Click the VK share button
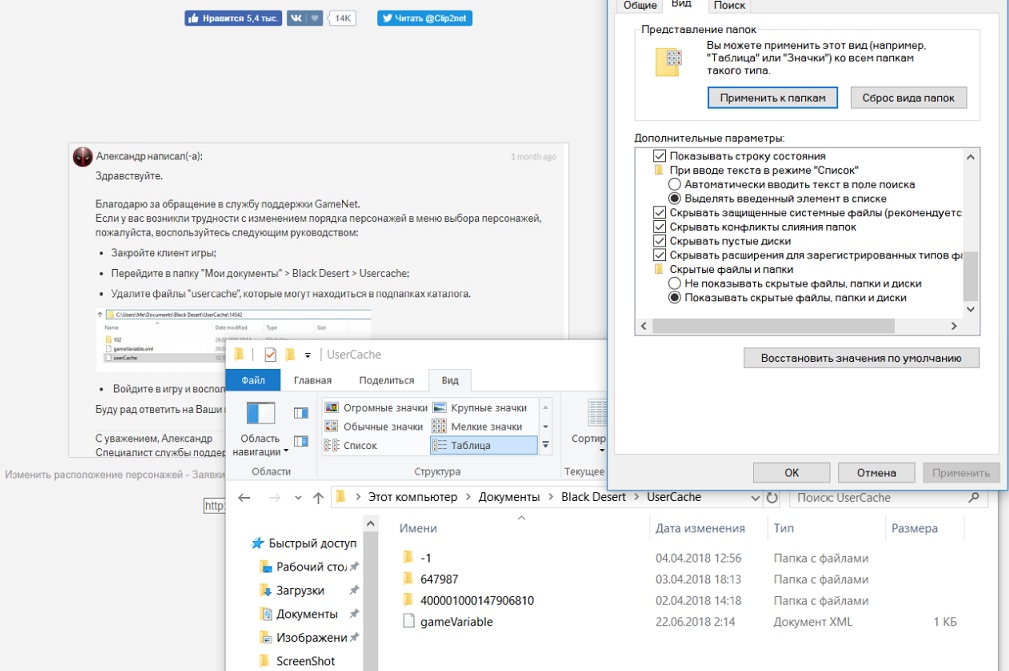Viewport: 1009px width, 671px height. [x=304, y=18]
